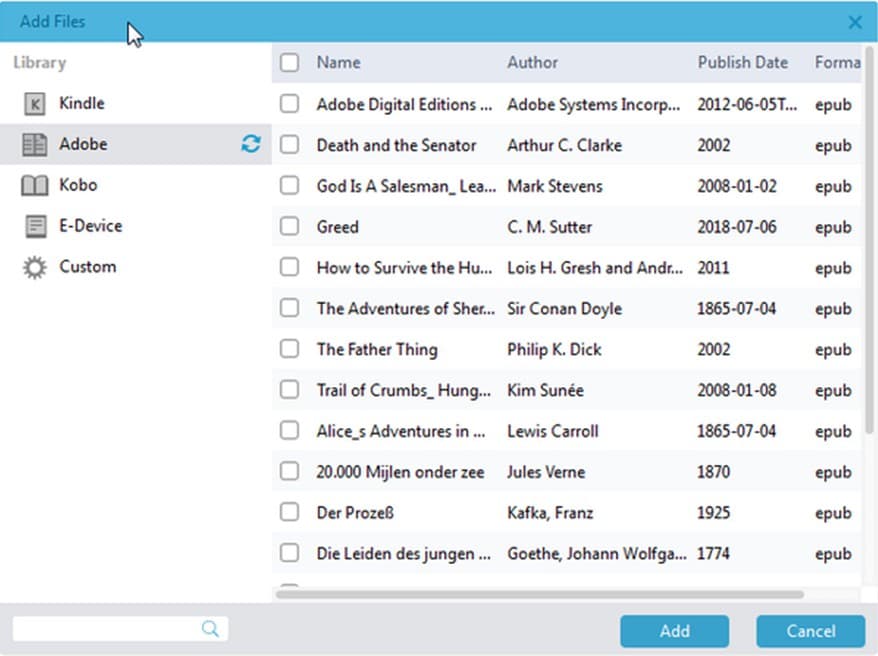Focus the library search input field

pyautogui.click(x=105, y=628)
